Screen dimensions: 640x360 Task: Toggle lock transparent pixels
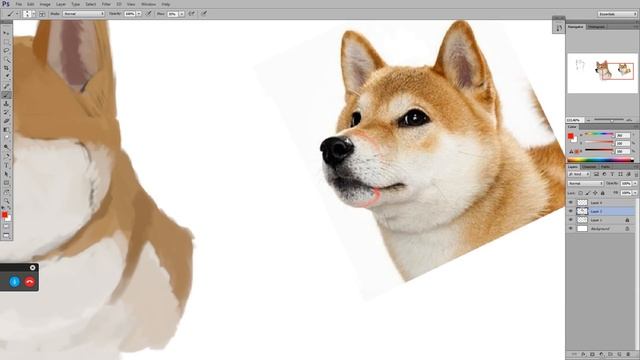point(580,193)
